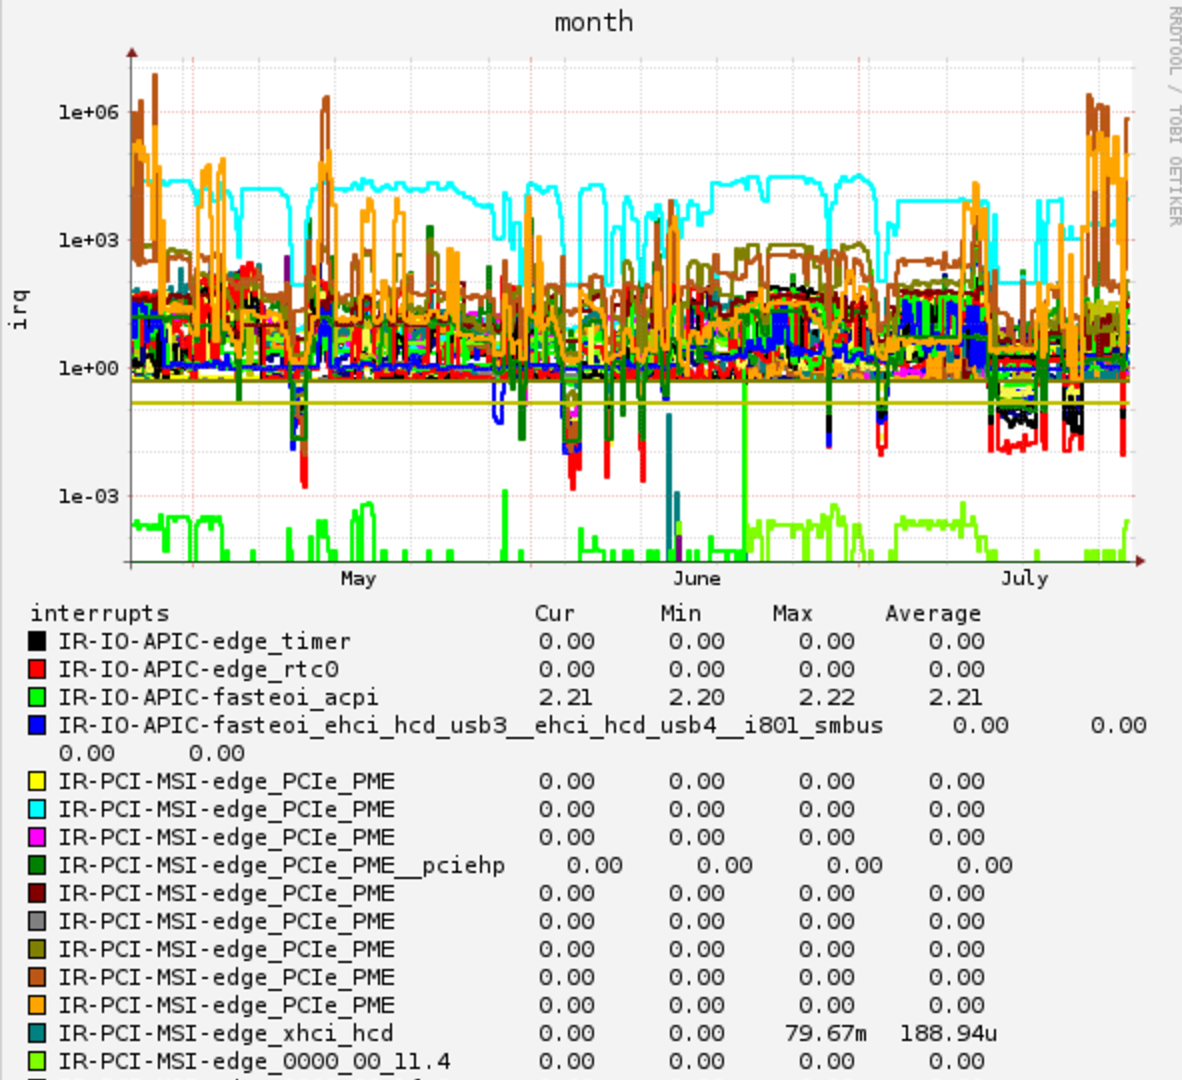This screenshot has width=1182, height=1080.
Task: Click the IR-IO-APIC-edge_timer legend label
Action: [x=204, y=641]
